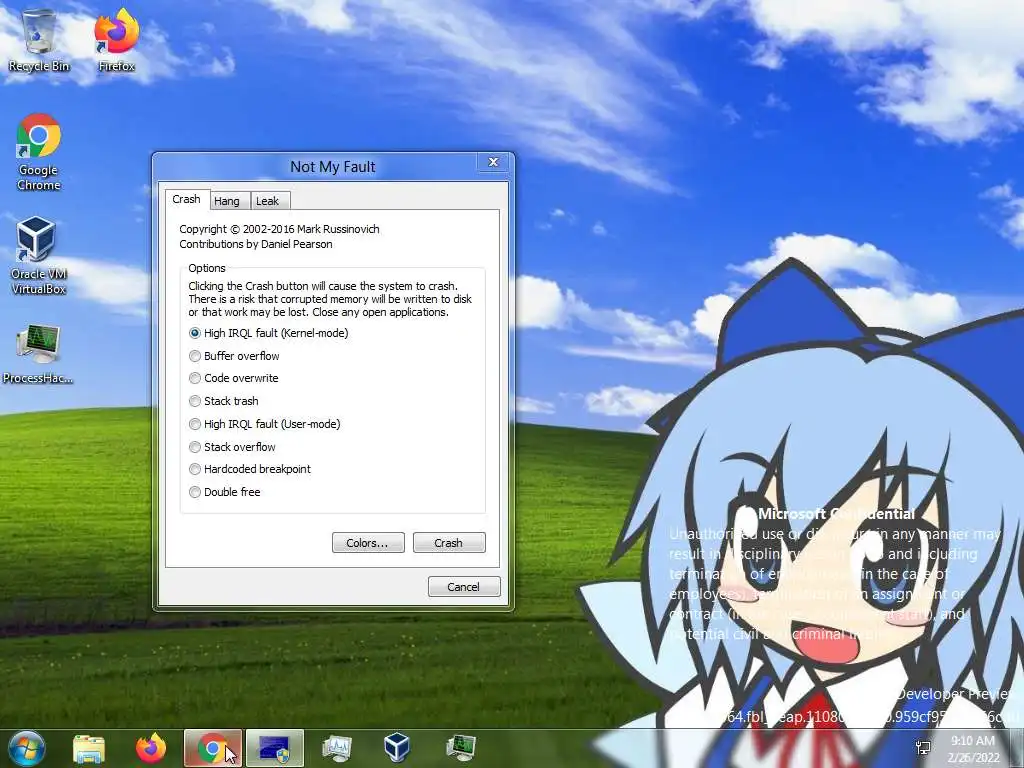This screenshot has width=1024, height=768.
Task: Select the Buffer overflow radio button
Action: point(234,356)
